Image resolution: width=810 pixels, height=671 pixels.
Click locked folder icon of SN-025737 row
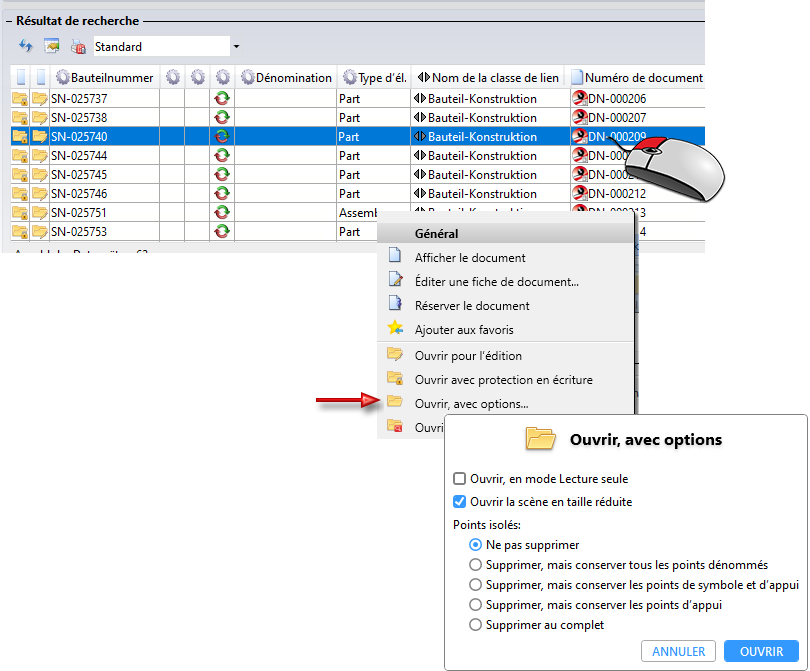pos(20,98)
